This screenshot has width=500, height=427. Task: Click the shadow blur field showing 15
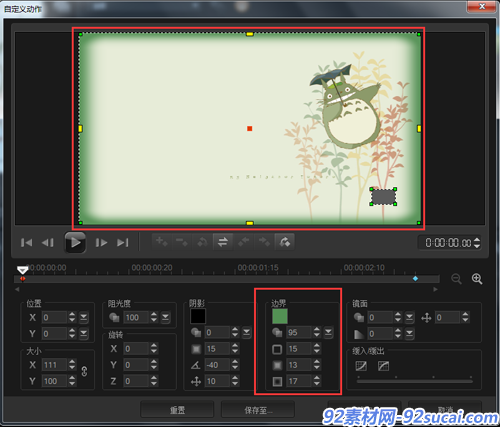pos(218,349)
